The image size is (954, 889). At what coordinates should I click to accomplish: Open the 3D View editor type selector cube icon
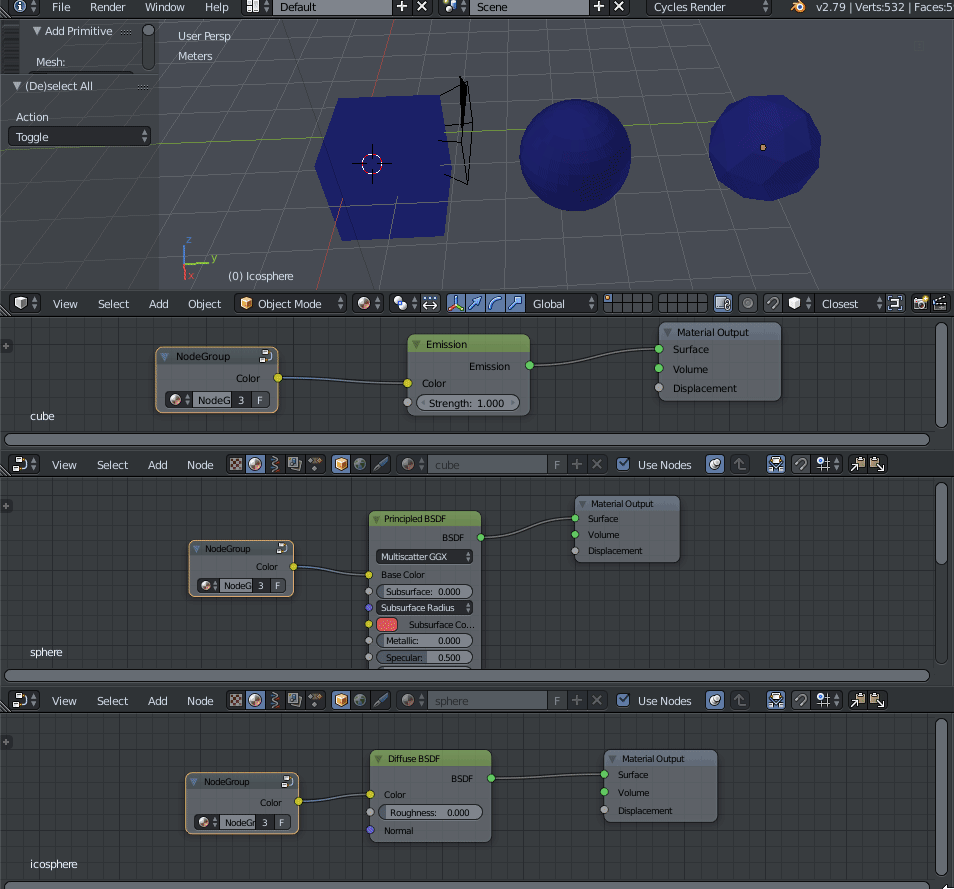tap(26, 303)
